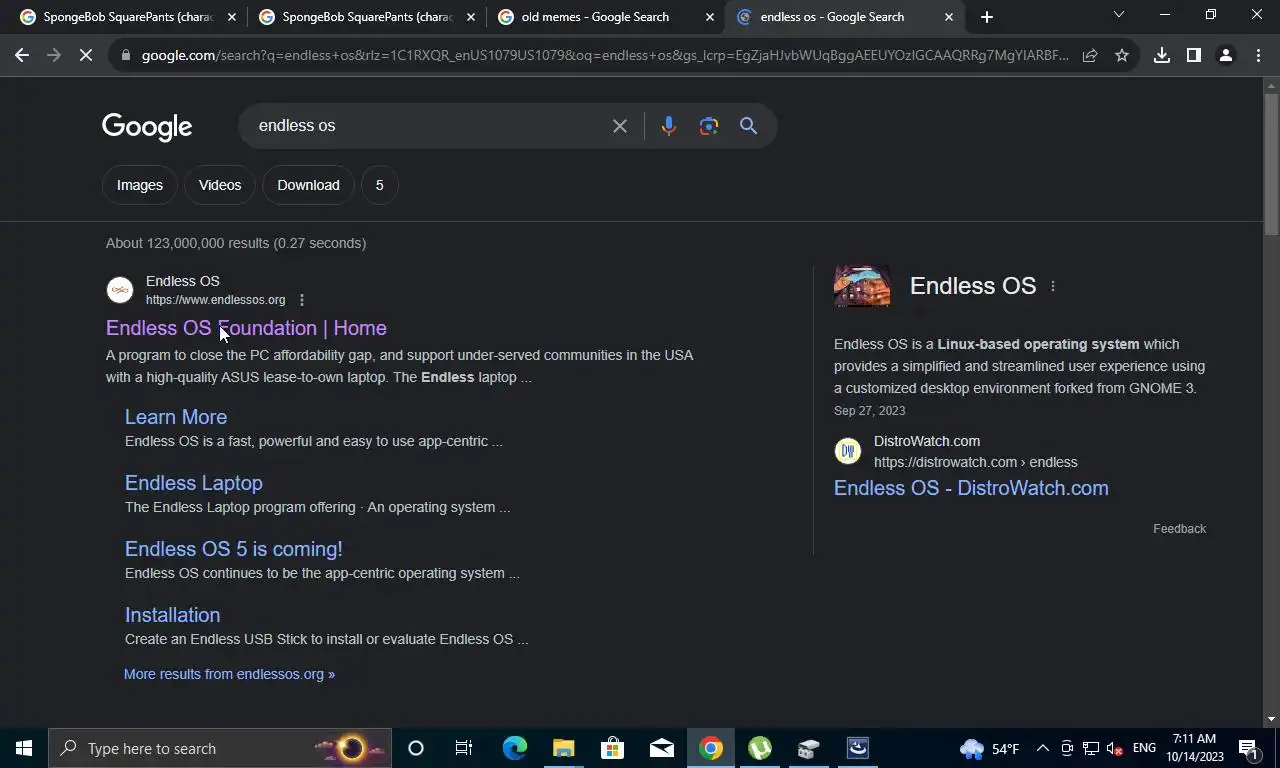Click the Chrome address bar URL

pyautogui.click(x=605, y=56)
